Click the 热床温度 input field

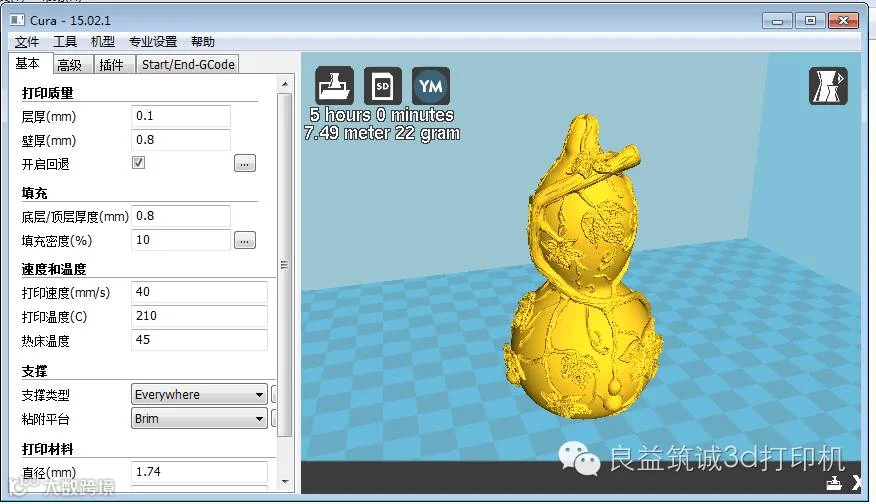pyautogui.click(x=199, y=340)
